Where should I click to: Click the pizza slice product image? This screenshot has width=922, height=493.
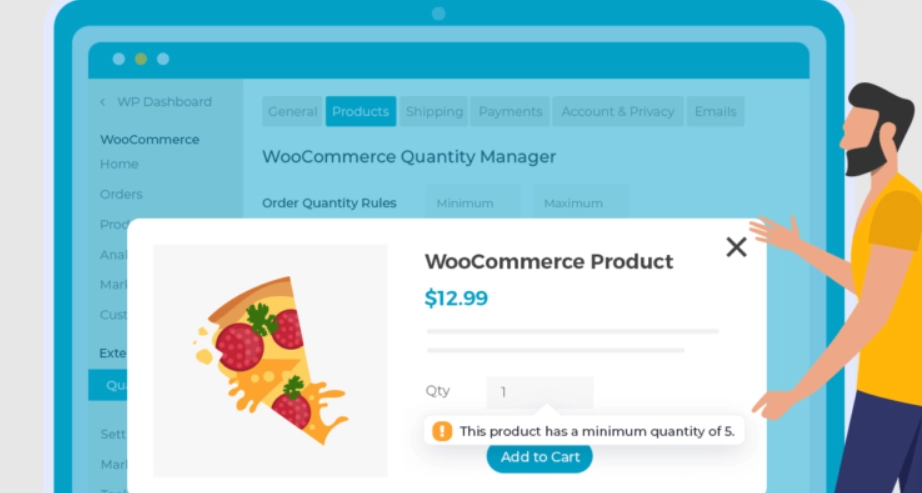tap(270, 360)
